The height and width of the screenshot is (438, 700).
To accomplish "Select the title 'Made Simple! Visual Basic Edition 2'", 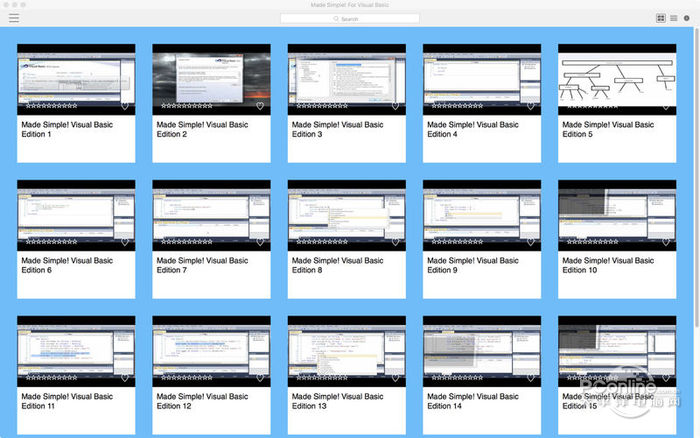I will tap(202, 129).
